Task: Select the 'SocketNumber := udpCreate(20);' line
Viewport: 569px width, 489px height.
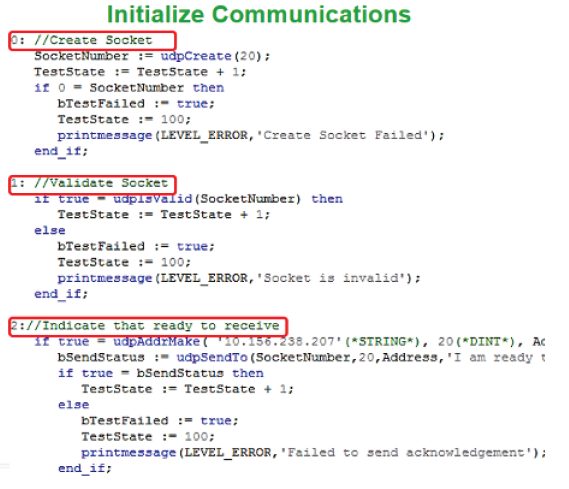Action: (x=152, y=56)
